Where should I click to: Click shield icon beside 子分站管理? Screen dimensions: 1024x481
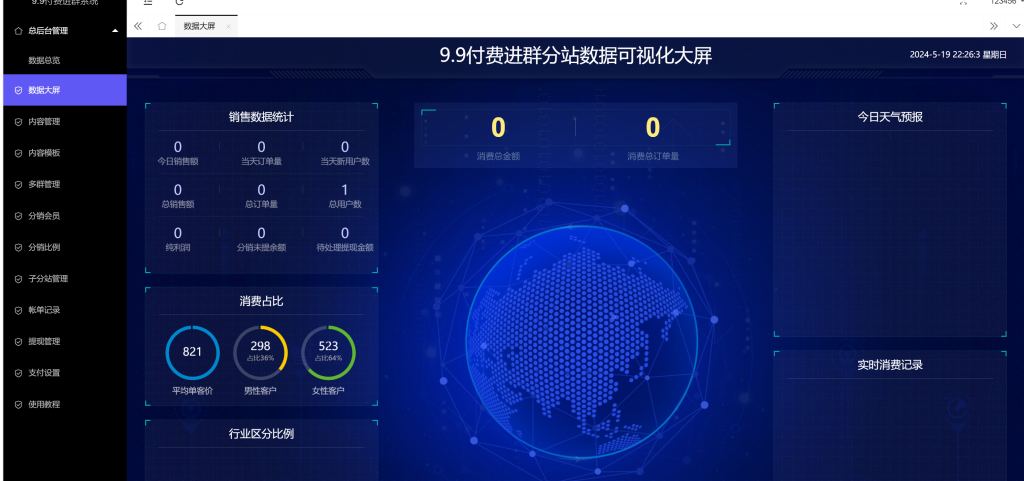tap(18, 279)
